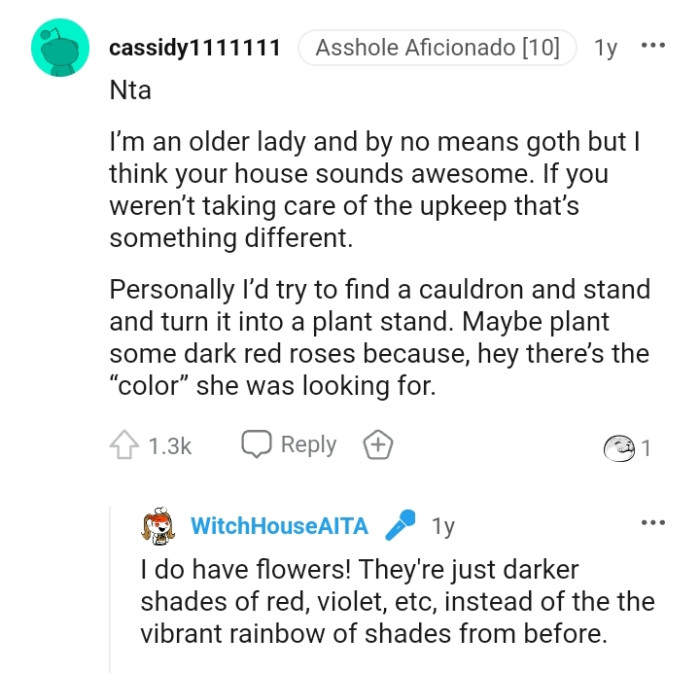Open cassidy1111111's avatar profile picture

point(61,48)
